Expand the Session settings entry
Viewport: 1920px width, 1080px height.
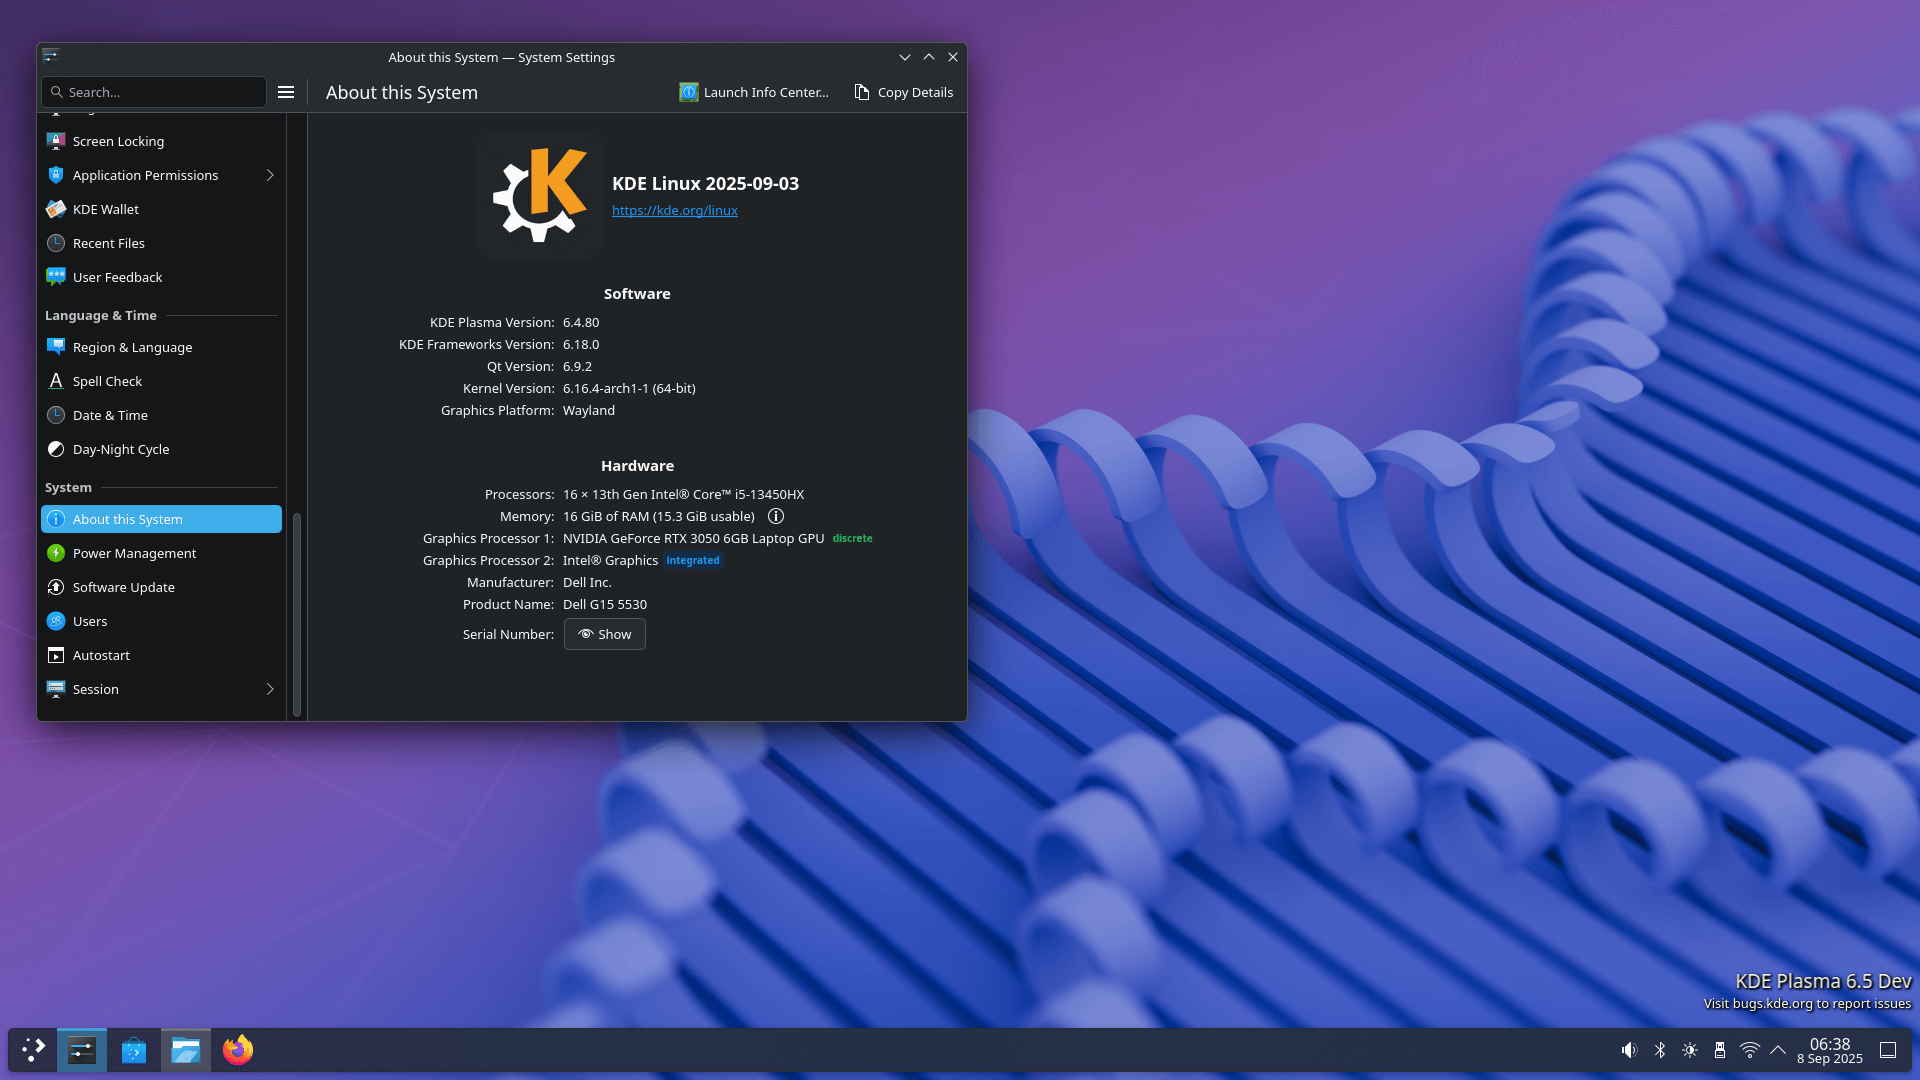(x=268, y=689)
